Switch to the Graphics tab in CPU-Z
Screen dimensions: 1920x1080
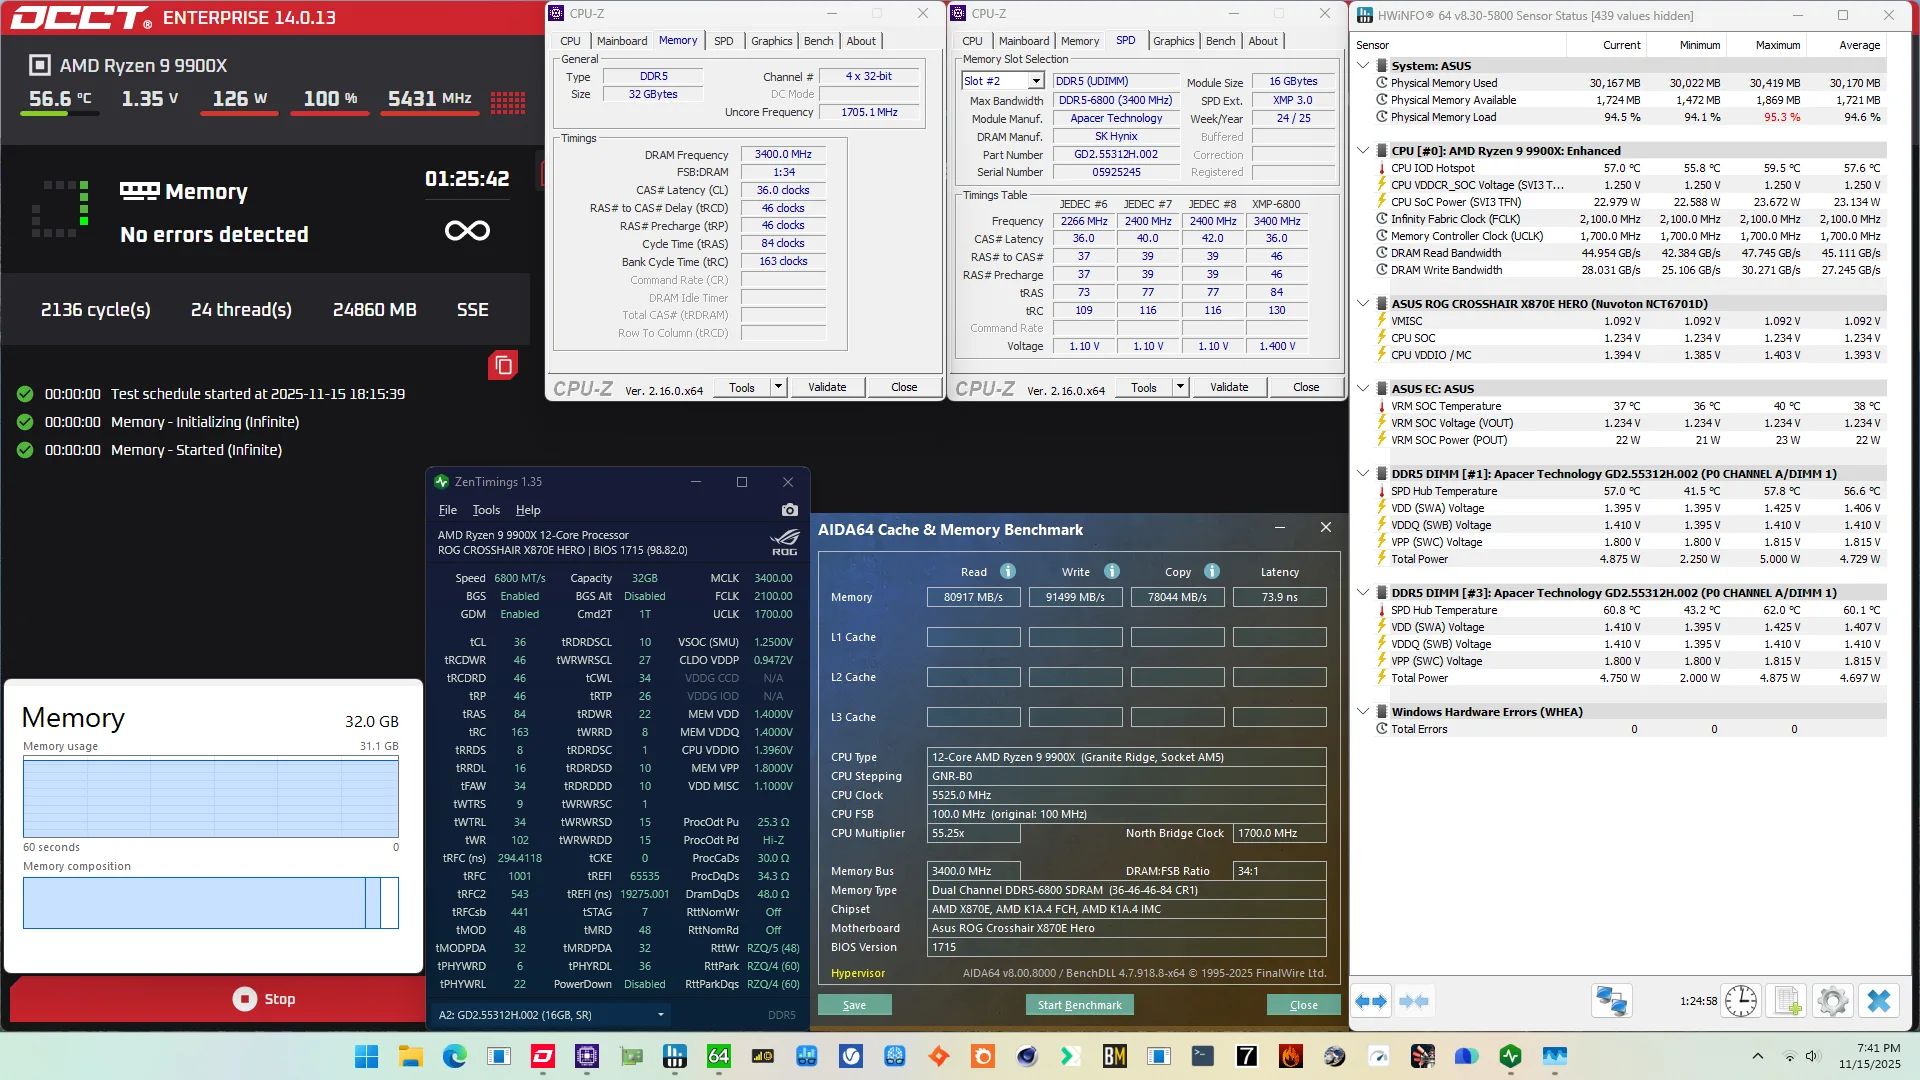pos(771,41)
